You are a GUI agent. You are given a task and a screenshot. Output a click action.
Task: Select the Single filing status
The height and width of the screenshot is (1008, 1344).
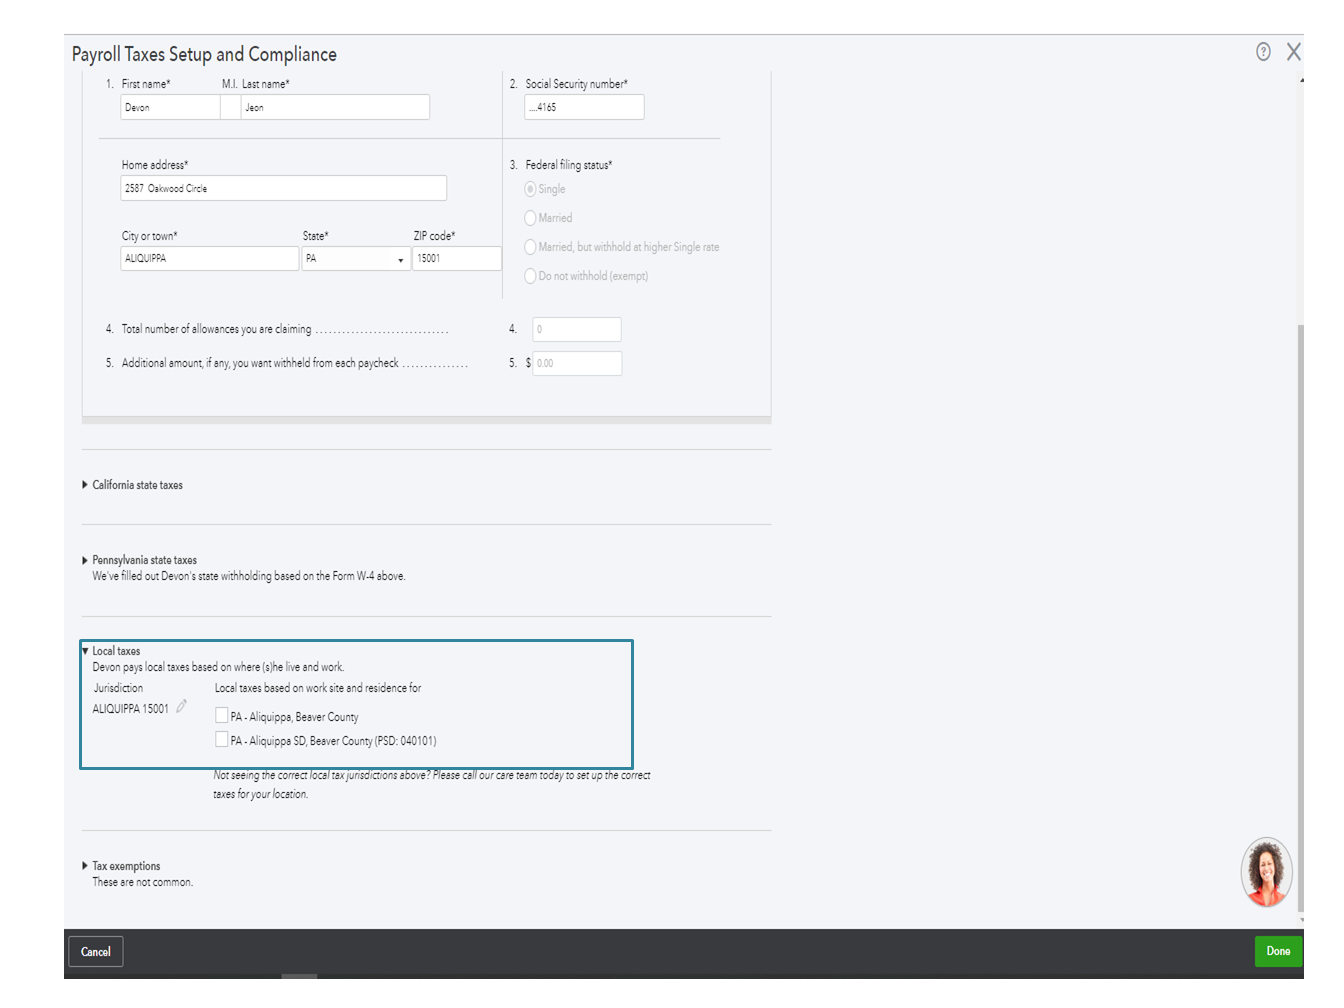[530, 189]
